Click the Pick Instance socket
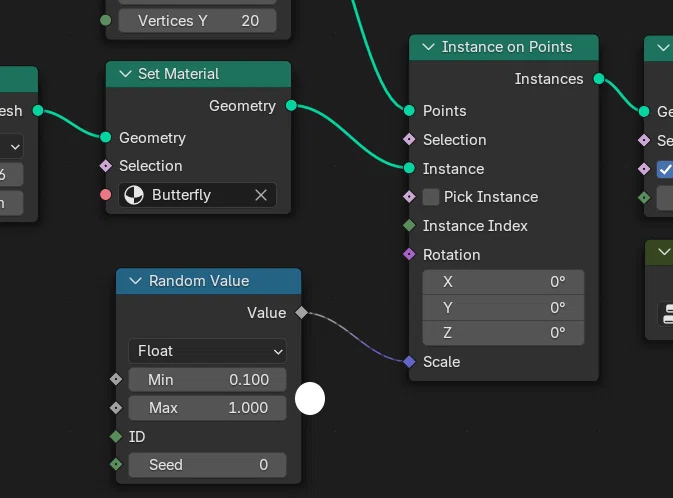This screenshot has width=673, height=498. point(409,197)
